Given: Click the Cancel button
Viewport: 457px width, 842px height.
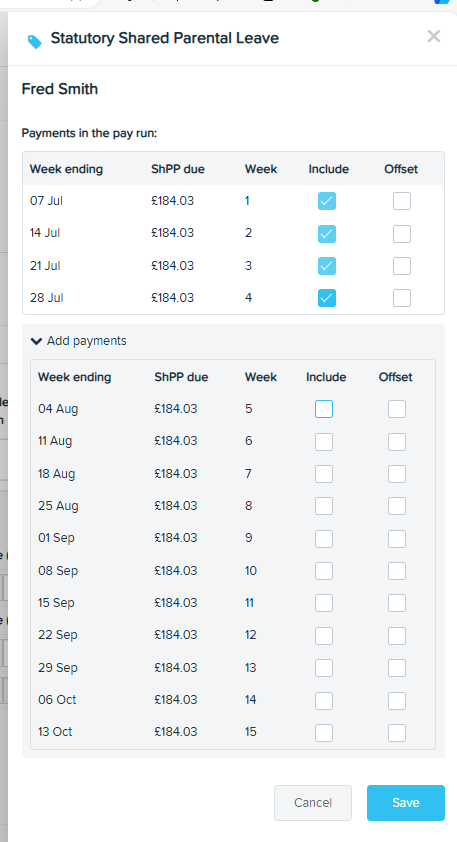Looking at the screenshot, I should pyautogui.click(x=313, y=803).
